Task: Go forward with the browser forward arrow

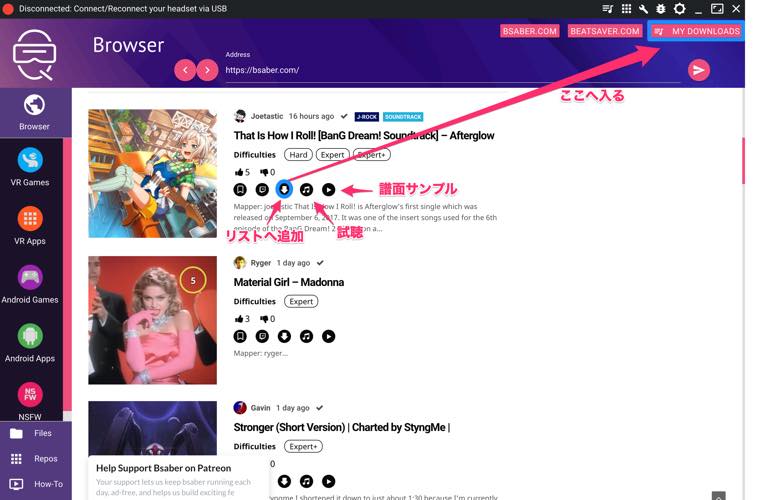Action: click(207, 70)
